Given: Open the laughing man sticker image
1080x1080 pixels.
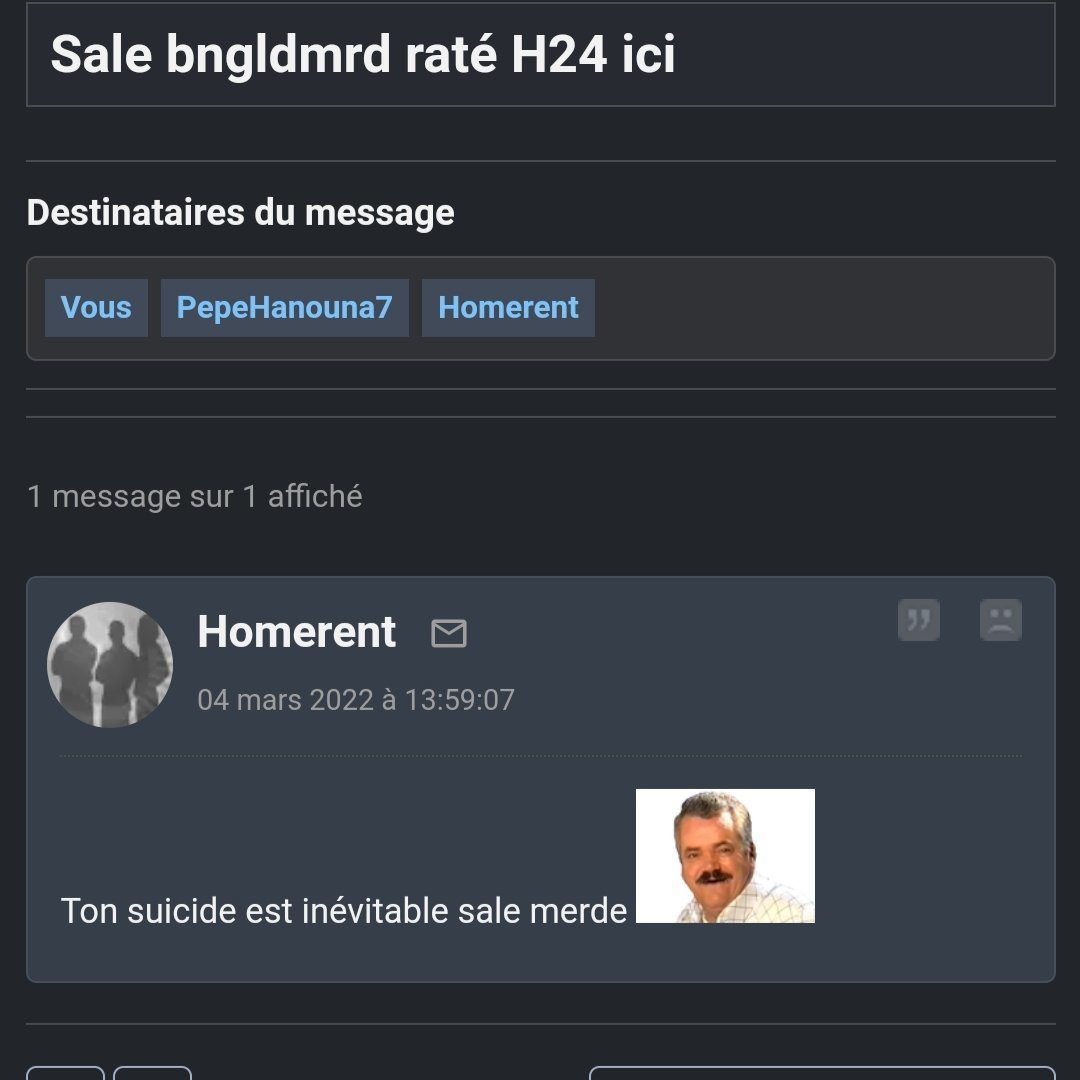Looking at the screenshot, I should [725, 855].
